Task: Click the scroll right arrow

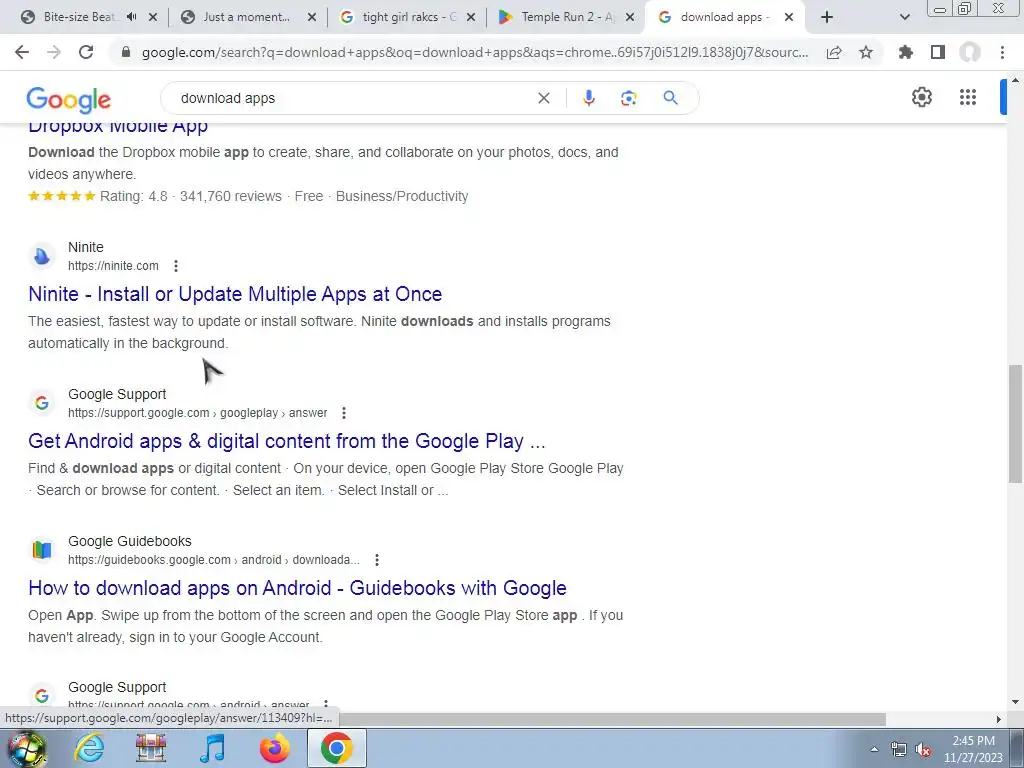Action: tap(998, 719)
